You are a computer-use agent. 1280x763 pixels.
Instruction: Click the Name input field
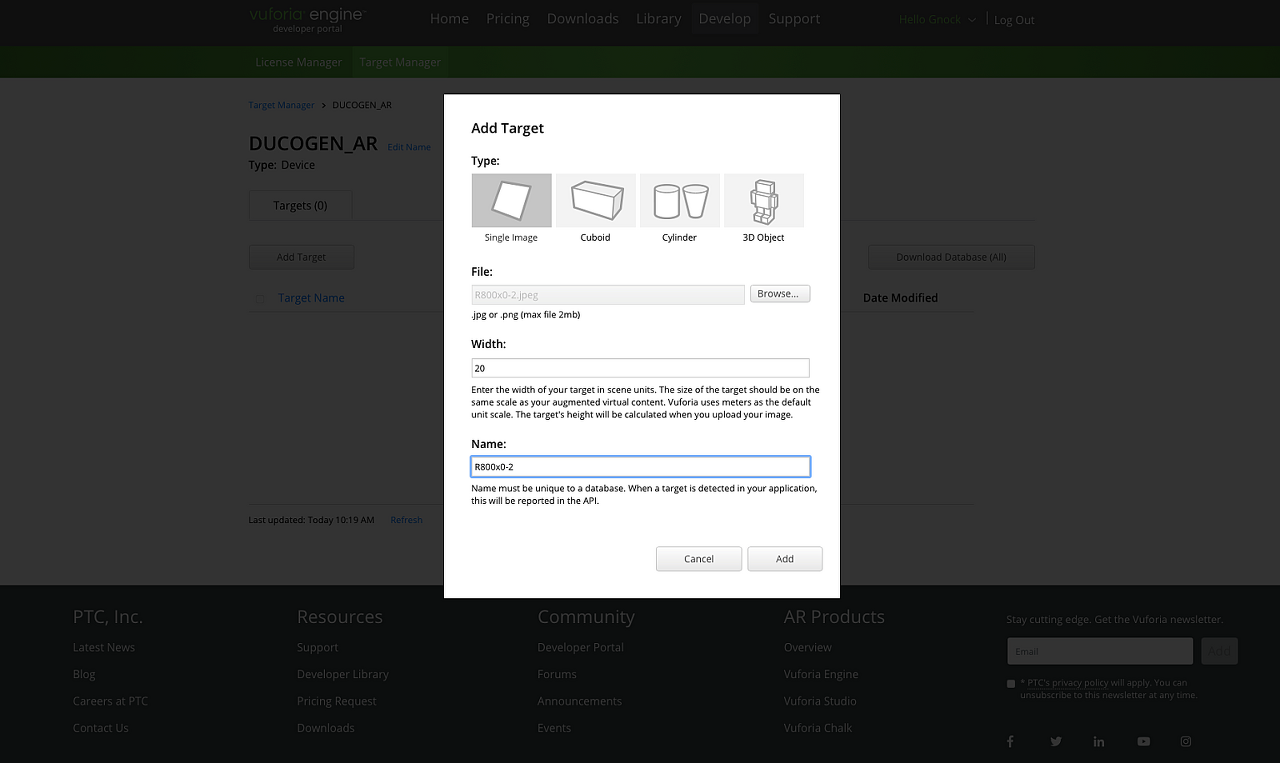[640, 467]
